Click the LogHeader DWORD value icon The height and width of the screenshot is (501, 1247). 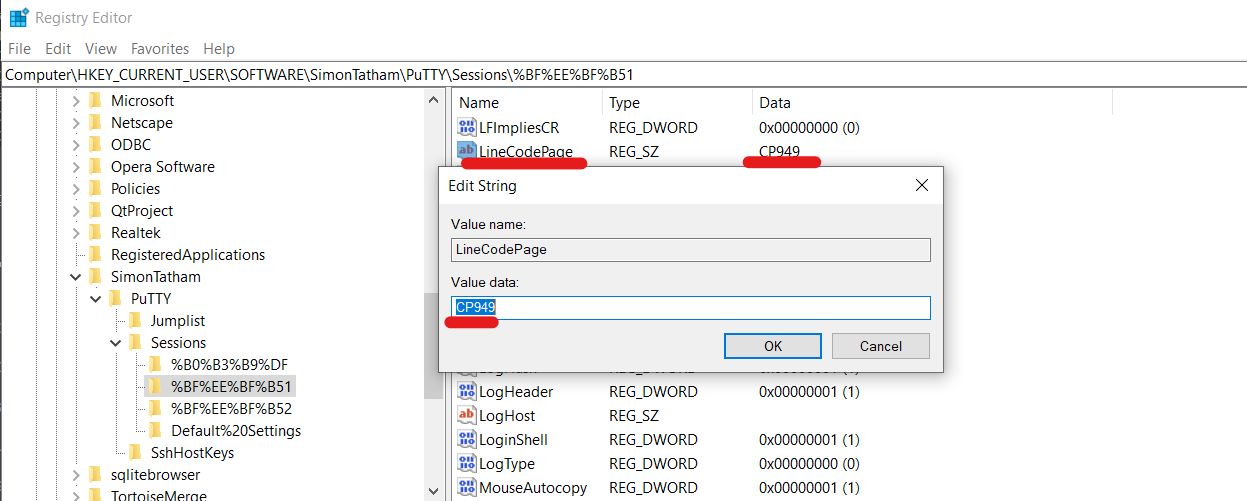point(467,392)
